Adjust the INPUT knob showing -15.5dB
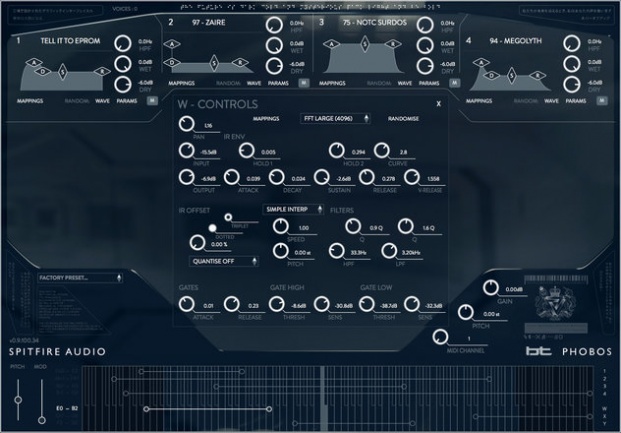Image resolution: width=621 pixels, height=433 pixels. coord(186,151)
